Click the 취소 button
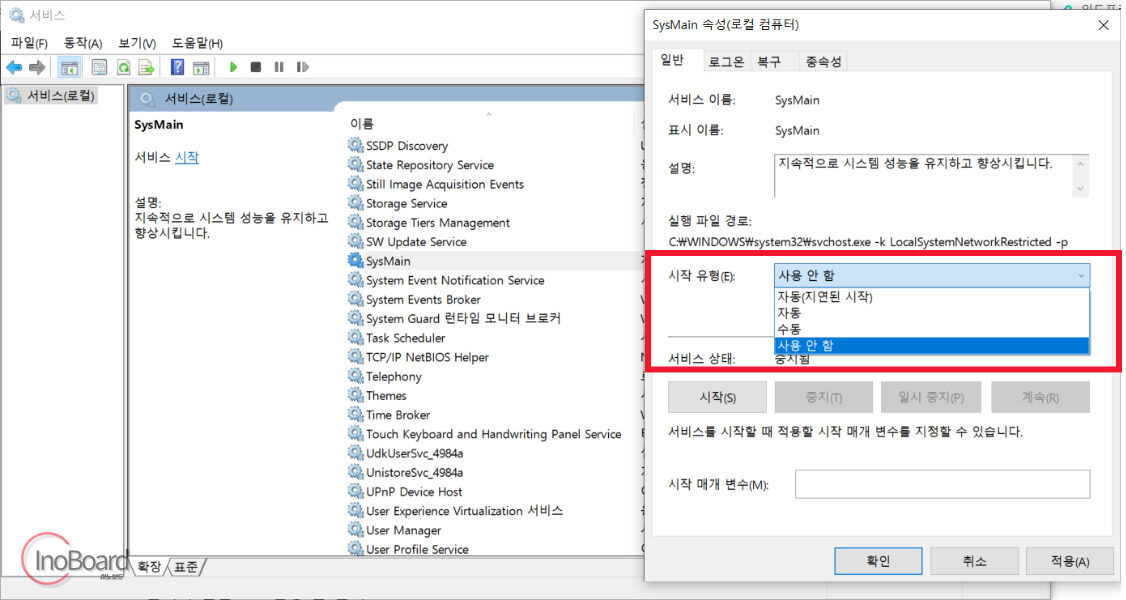The width and height of the screenshot is (1126, 600). pyautogui.click(x=974, y=561)
